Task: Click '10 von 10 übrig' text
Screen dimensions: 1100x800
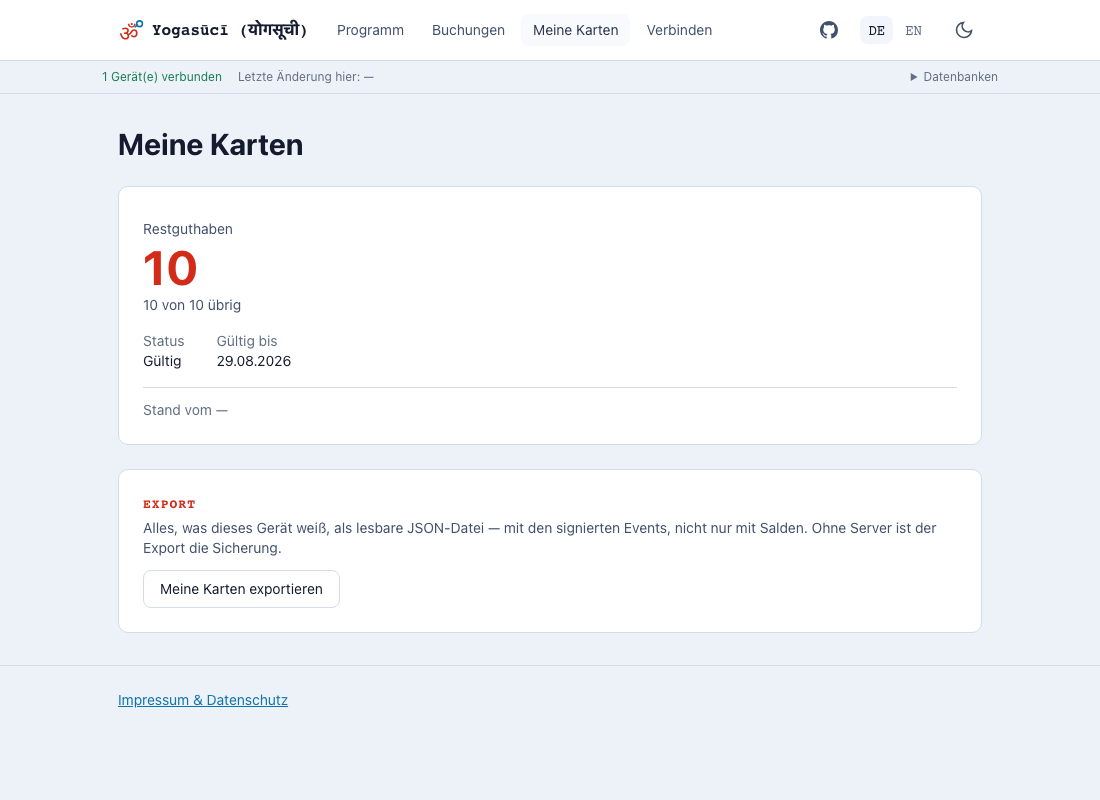Action: pyautogui.click(x=192, y=305)
